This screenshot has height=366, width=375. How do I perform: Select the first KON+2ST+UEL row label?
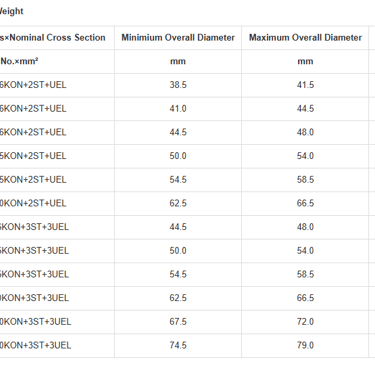[33, 85]
